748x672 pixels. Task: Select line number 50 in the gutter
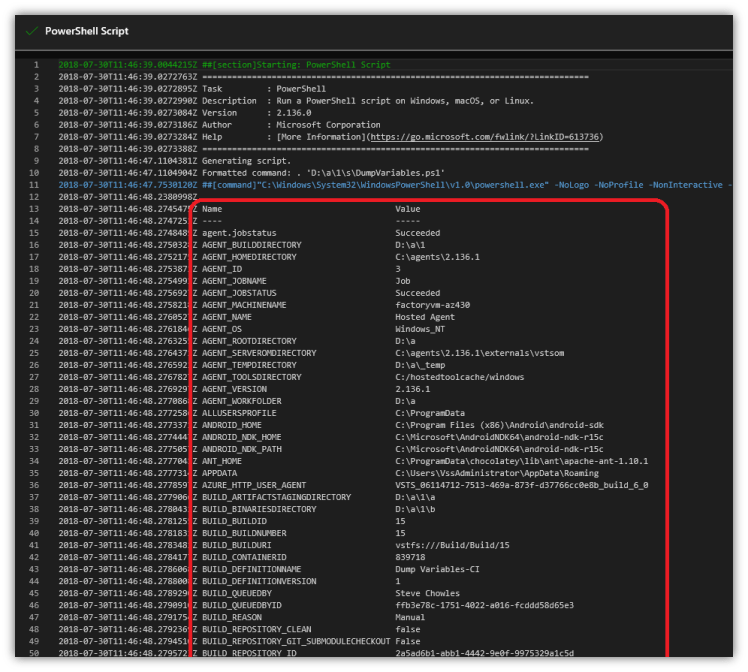pos(33,652)
